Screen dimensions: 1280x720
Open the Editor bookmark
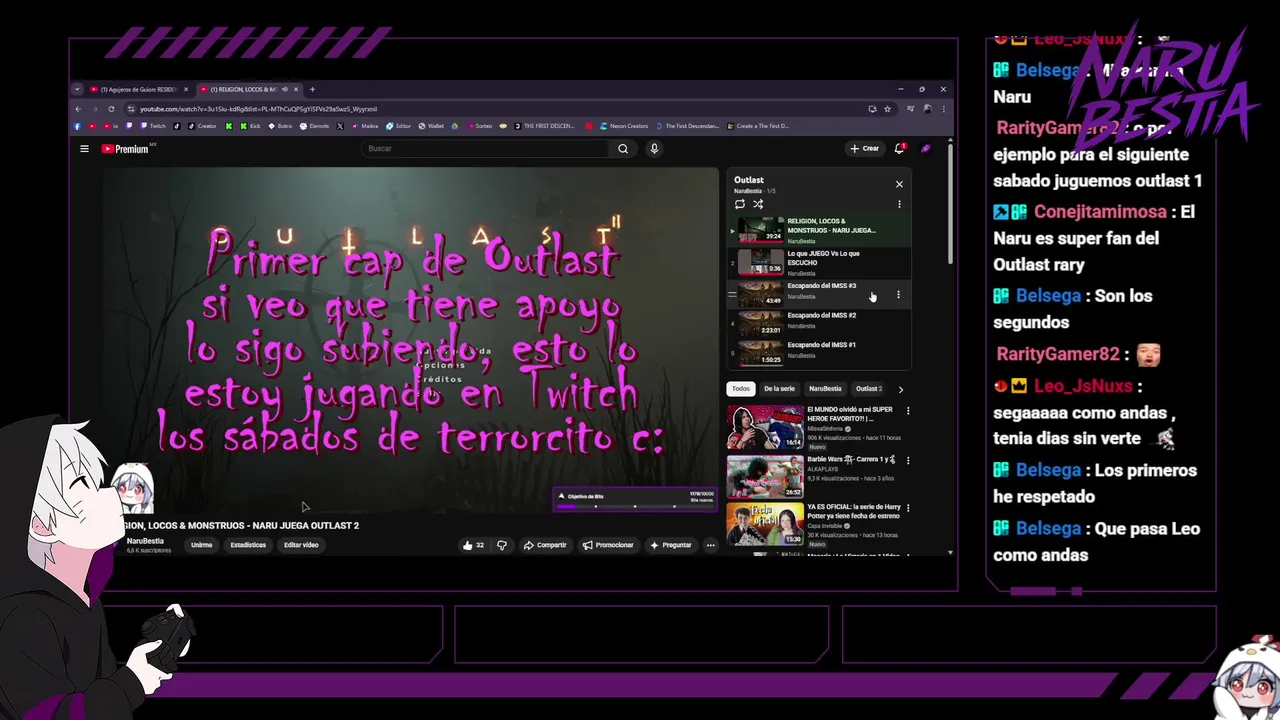399,126
